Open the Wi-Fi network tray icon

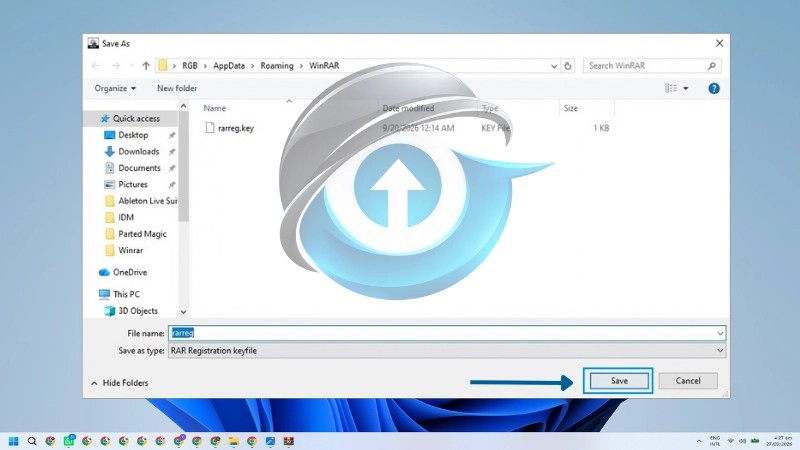pos(731,441)
